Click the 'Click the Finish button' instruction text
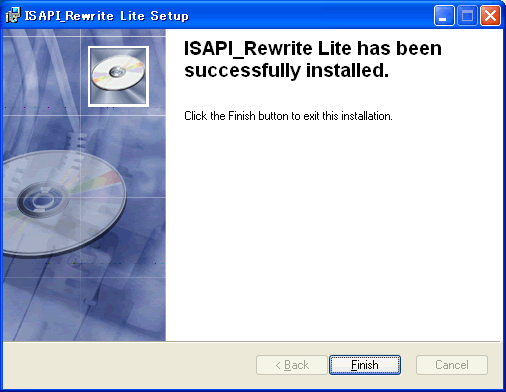The image size is (506, 392). coord(288,116)
